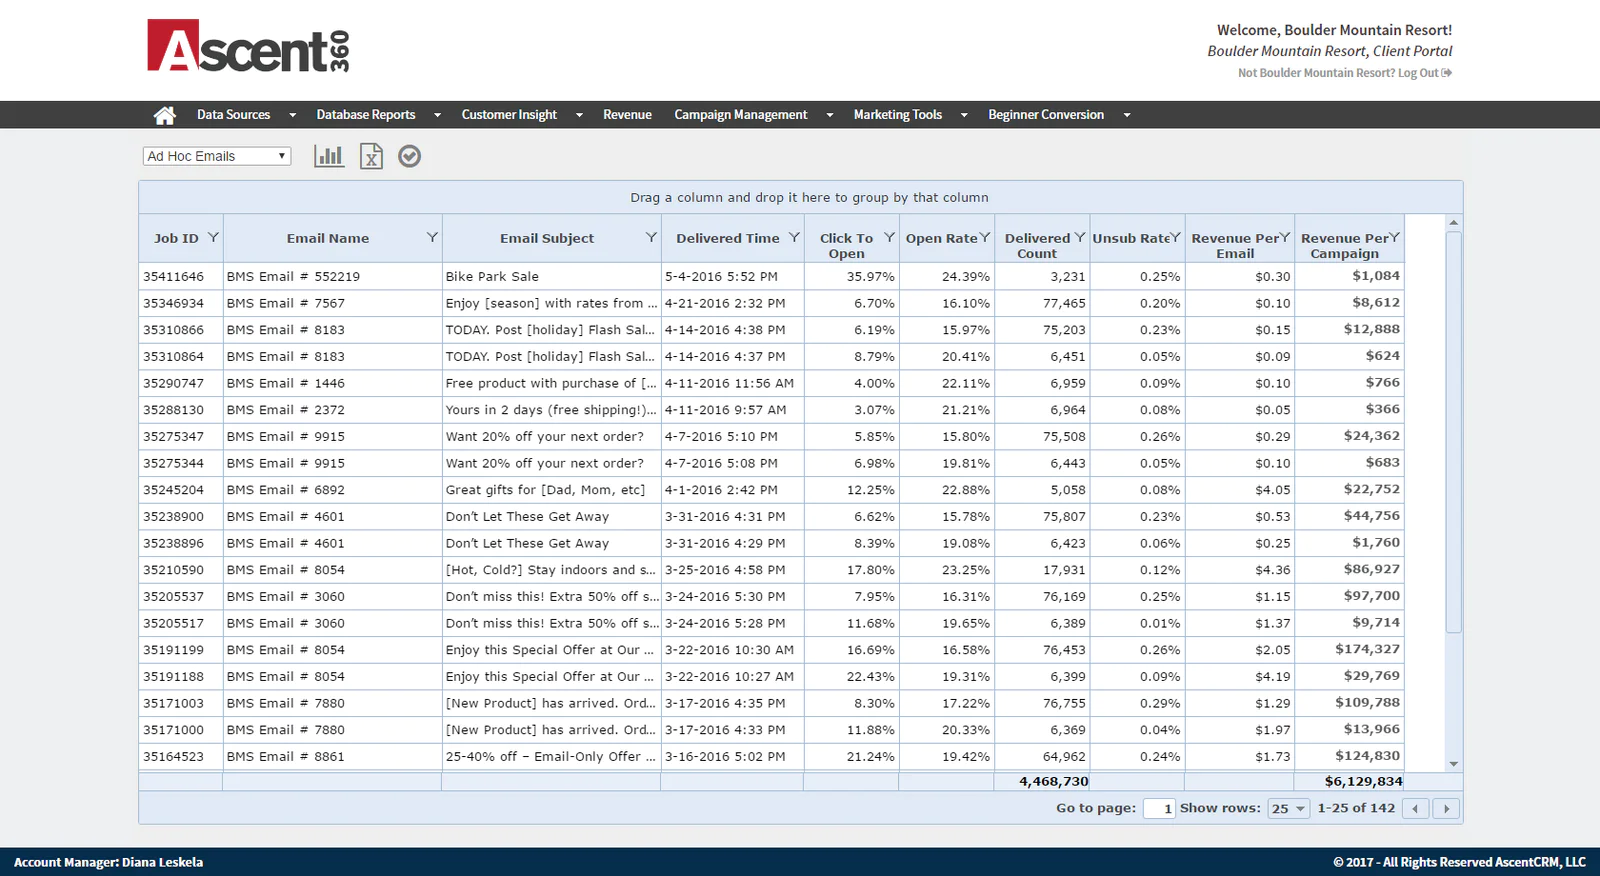Image resolution: width=1600 pixels, height=876 pixels.
Task: Select the 'BMS Email # 6892' cell
Action: 332,490
